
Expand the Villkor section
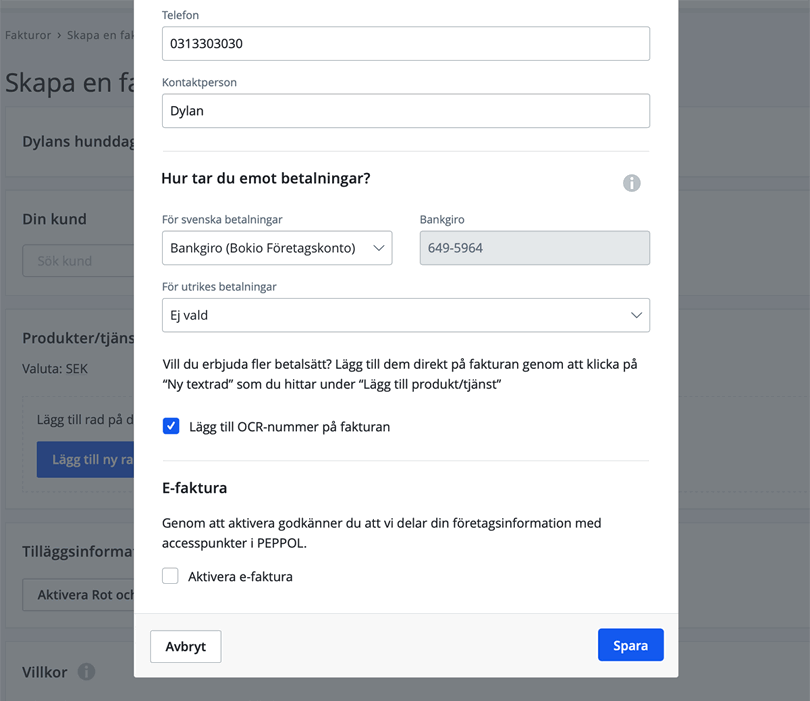click(x=48, y=672)
